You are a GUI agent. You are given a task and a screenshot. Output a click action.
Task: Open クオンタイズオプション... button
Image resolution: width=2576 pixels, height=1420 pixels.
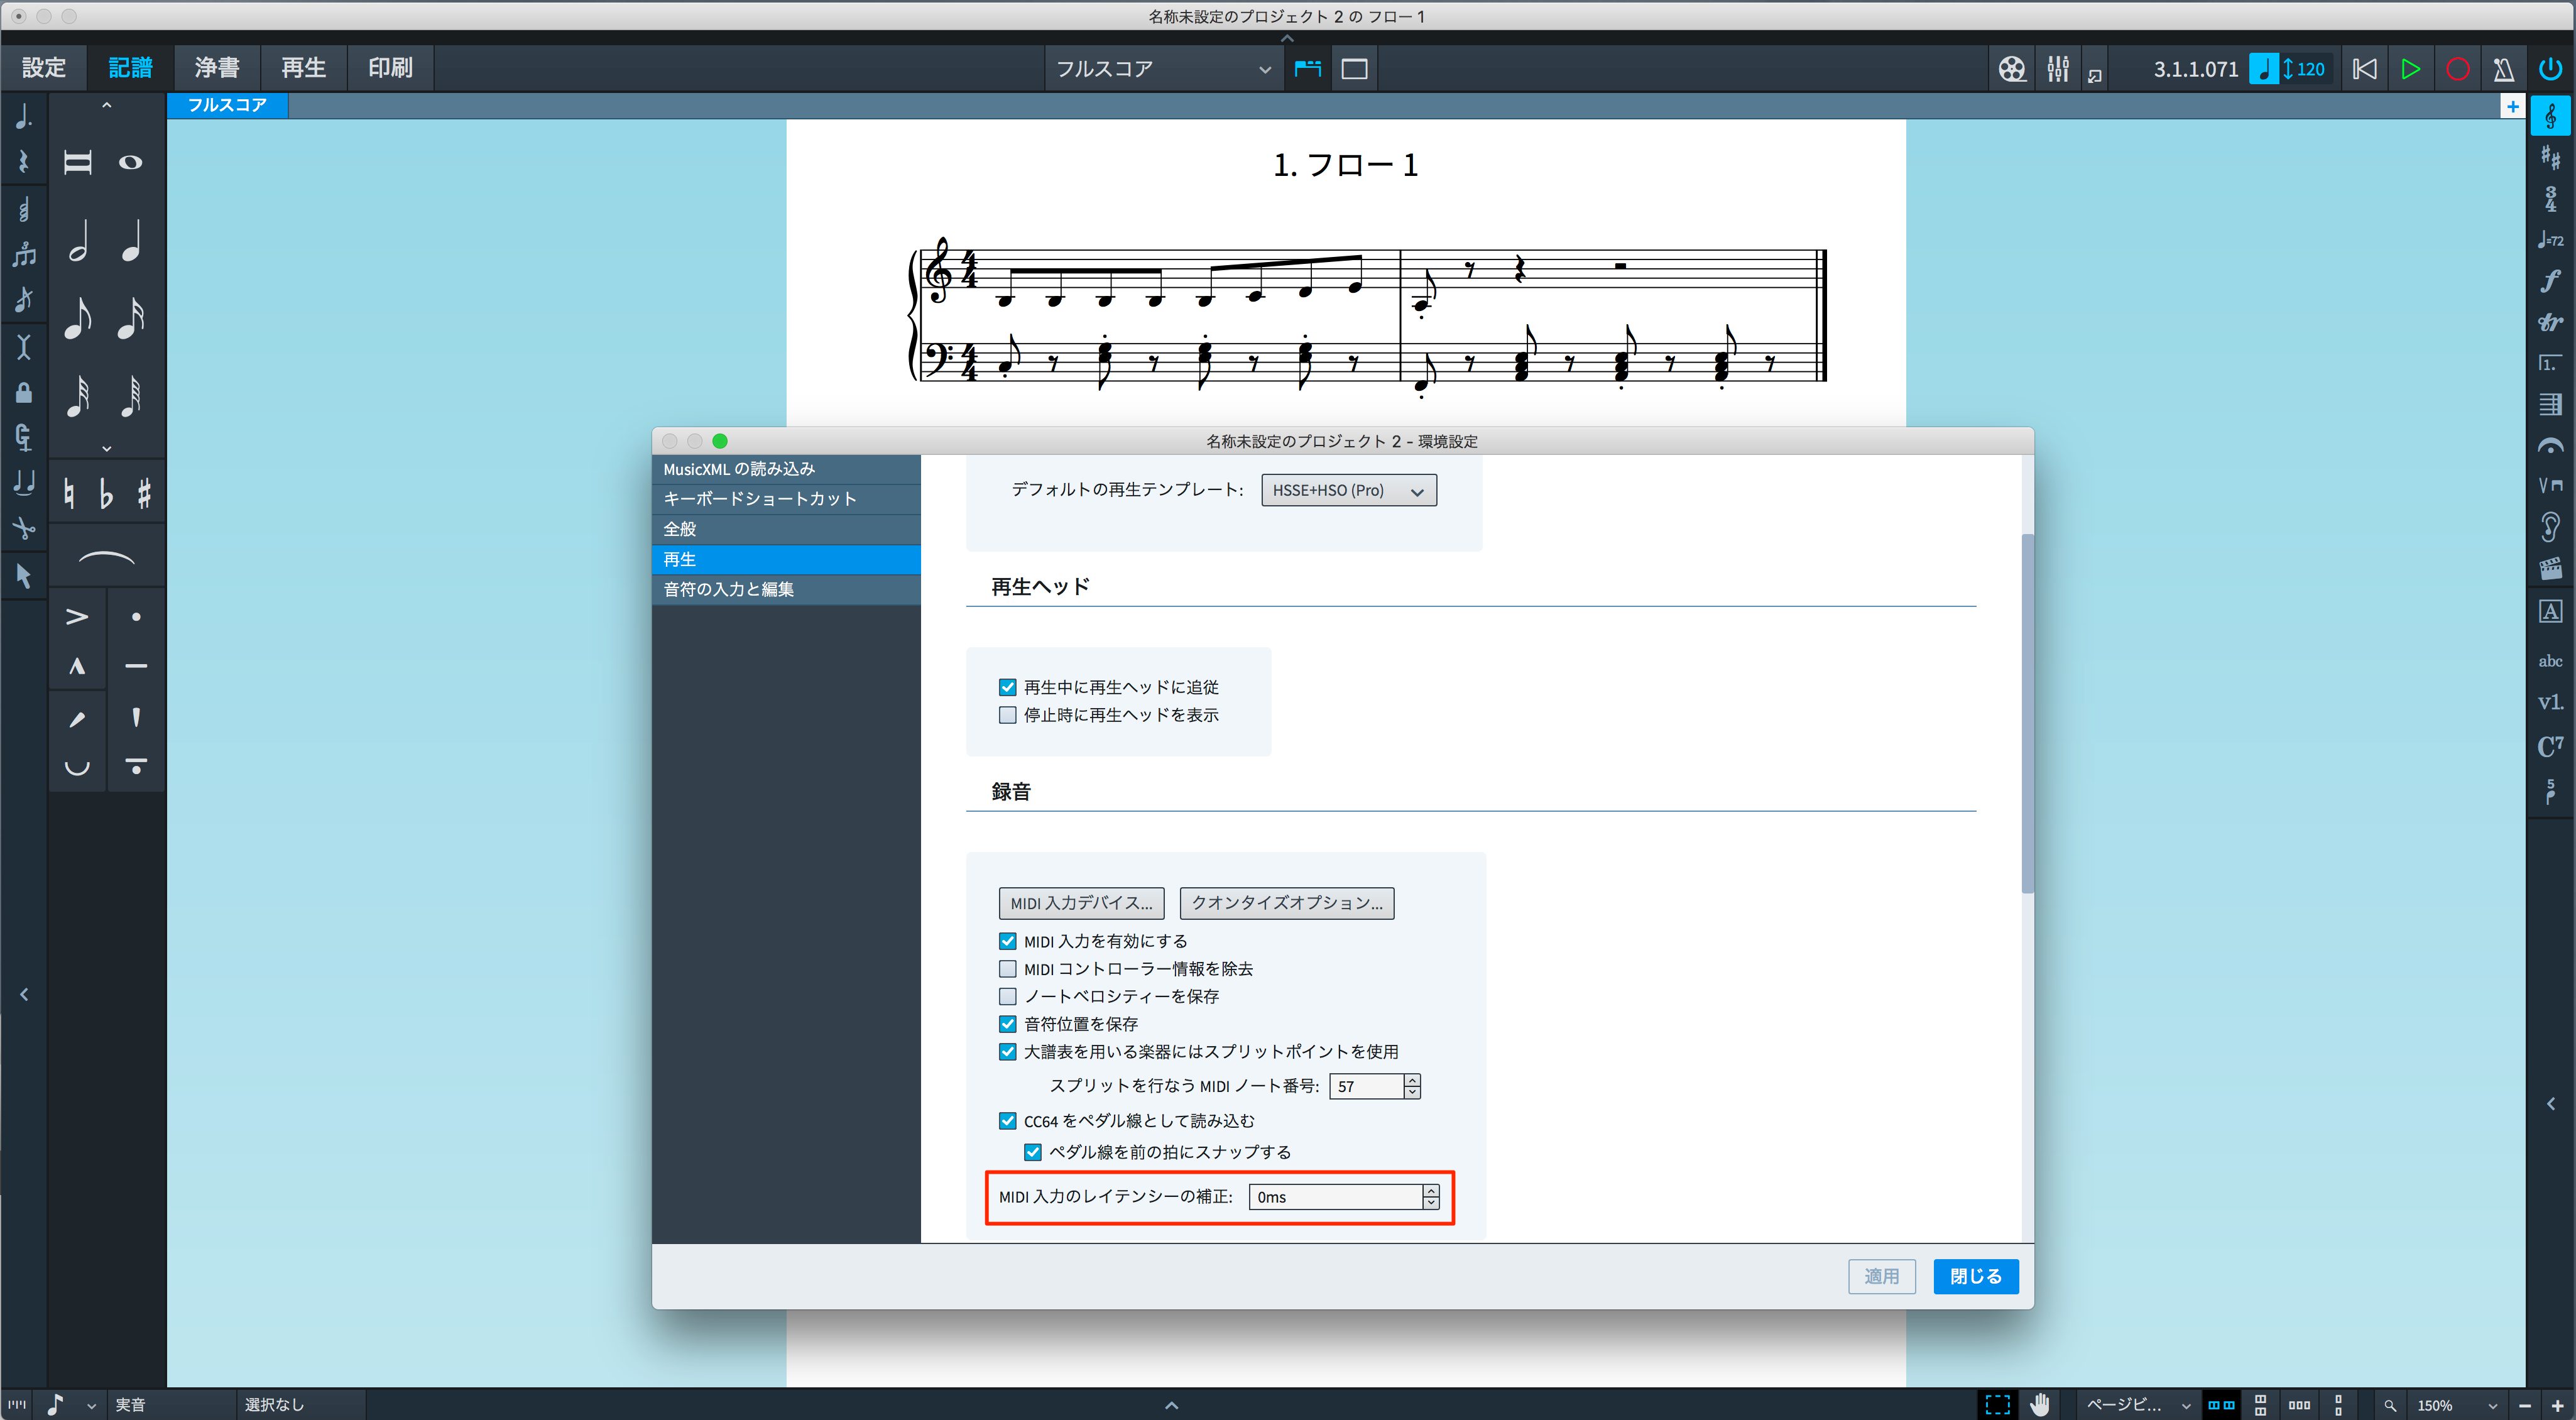point(1287,903)
